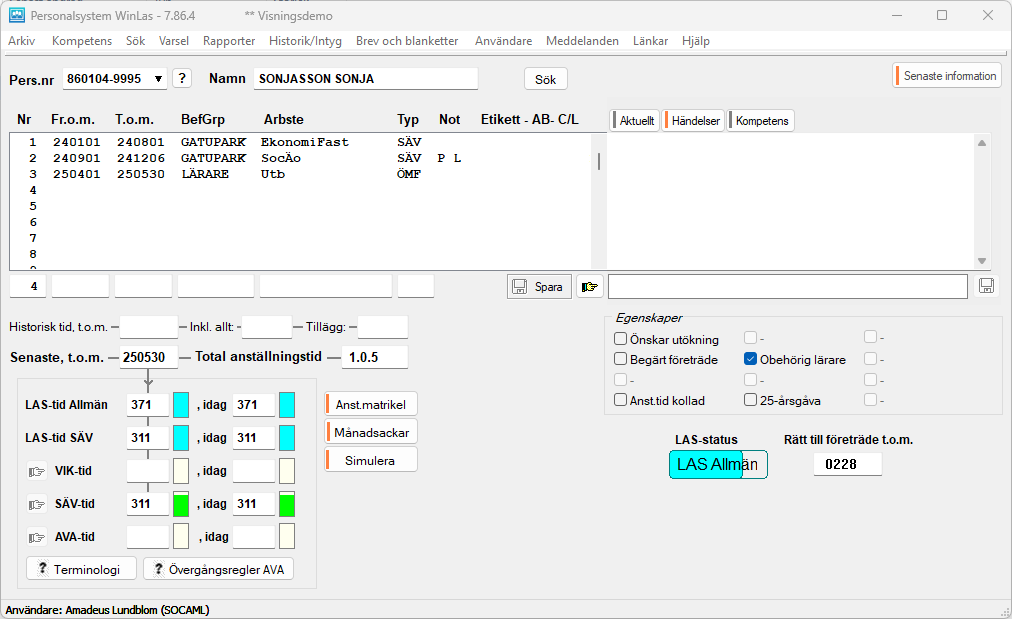Open the Rapporter menu
Image resolution: width=1012 pixels, height=619 pixels.
[229, 41]
